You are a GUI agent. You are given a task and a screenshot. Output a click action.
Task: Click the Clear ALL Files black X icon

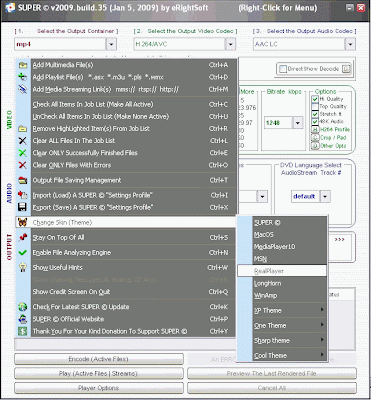pos(23,141)
